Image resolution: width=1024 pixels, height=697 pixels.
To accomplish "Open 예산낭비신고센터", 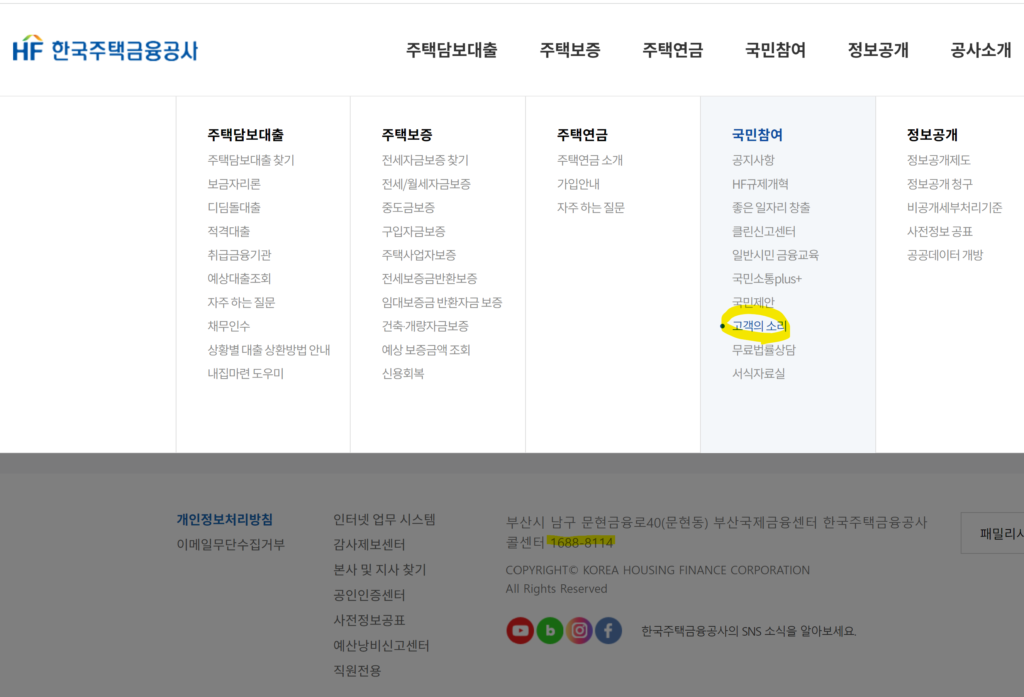I will [x=381, y=645].
